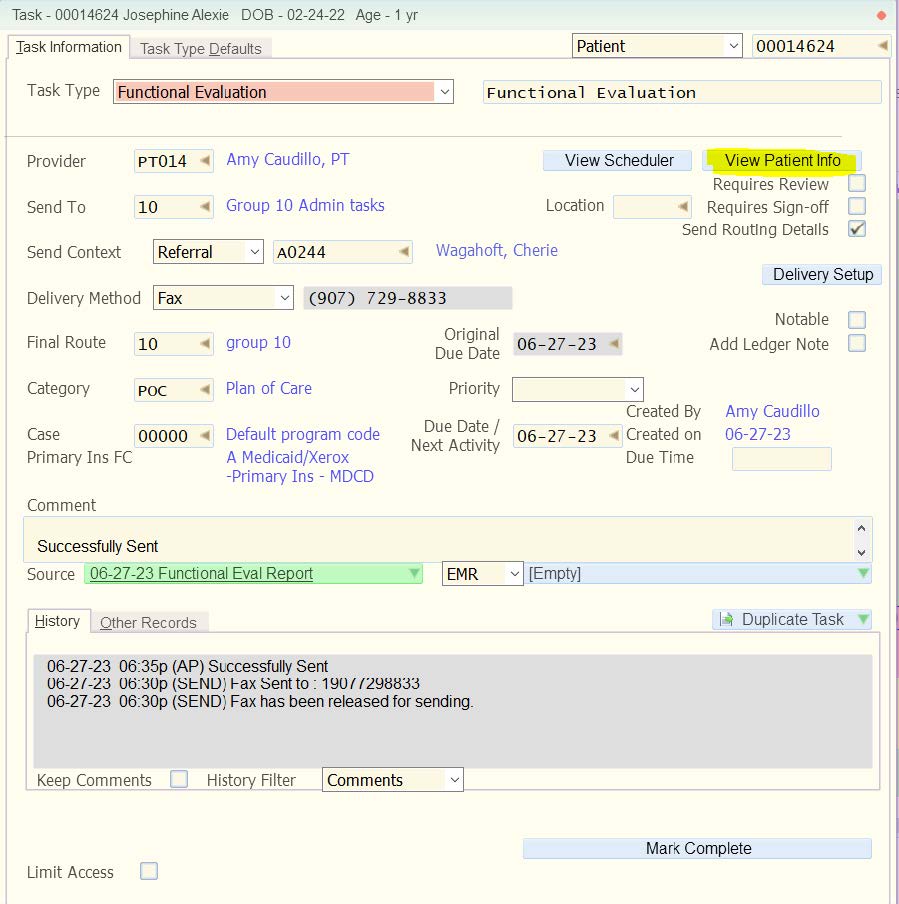Click the Duplicate Task icon

coord(726,620)
